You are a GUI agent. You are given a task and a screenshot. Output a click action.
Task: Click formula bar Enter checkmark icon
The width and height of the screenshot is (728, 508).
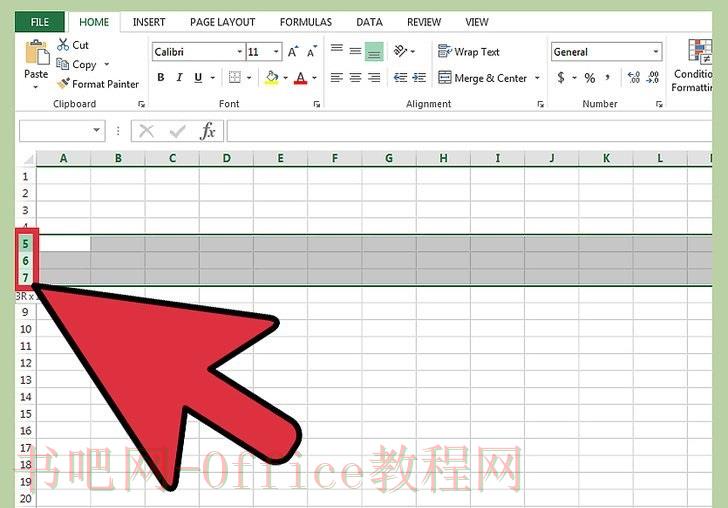(x=178, y=131)
